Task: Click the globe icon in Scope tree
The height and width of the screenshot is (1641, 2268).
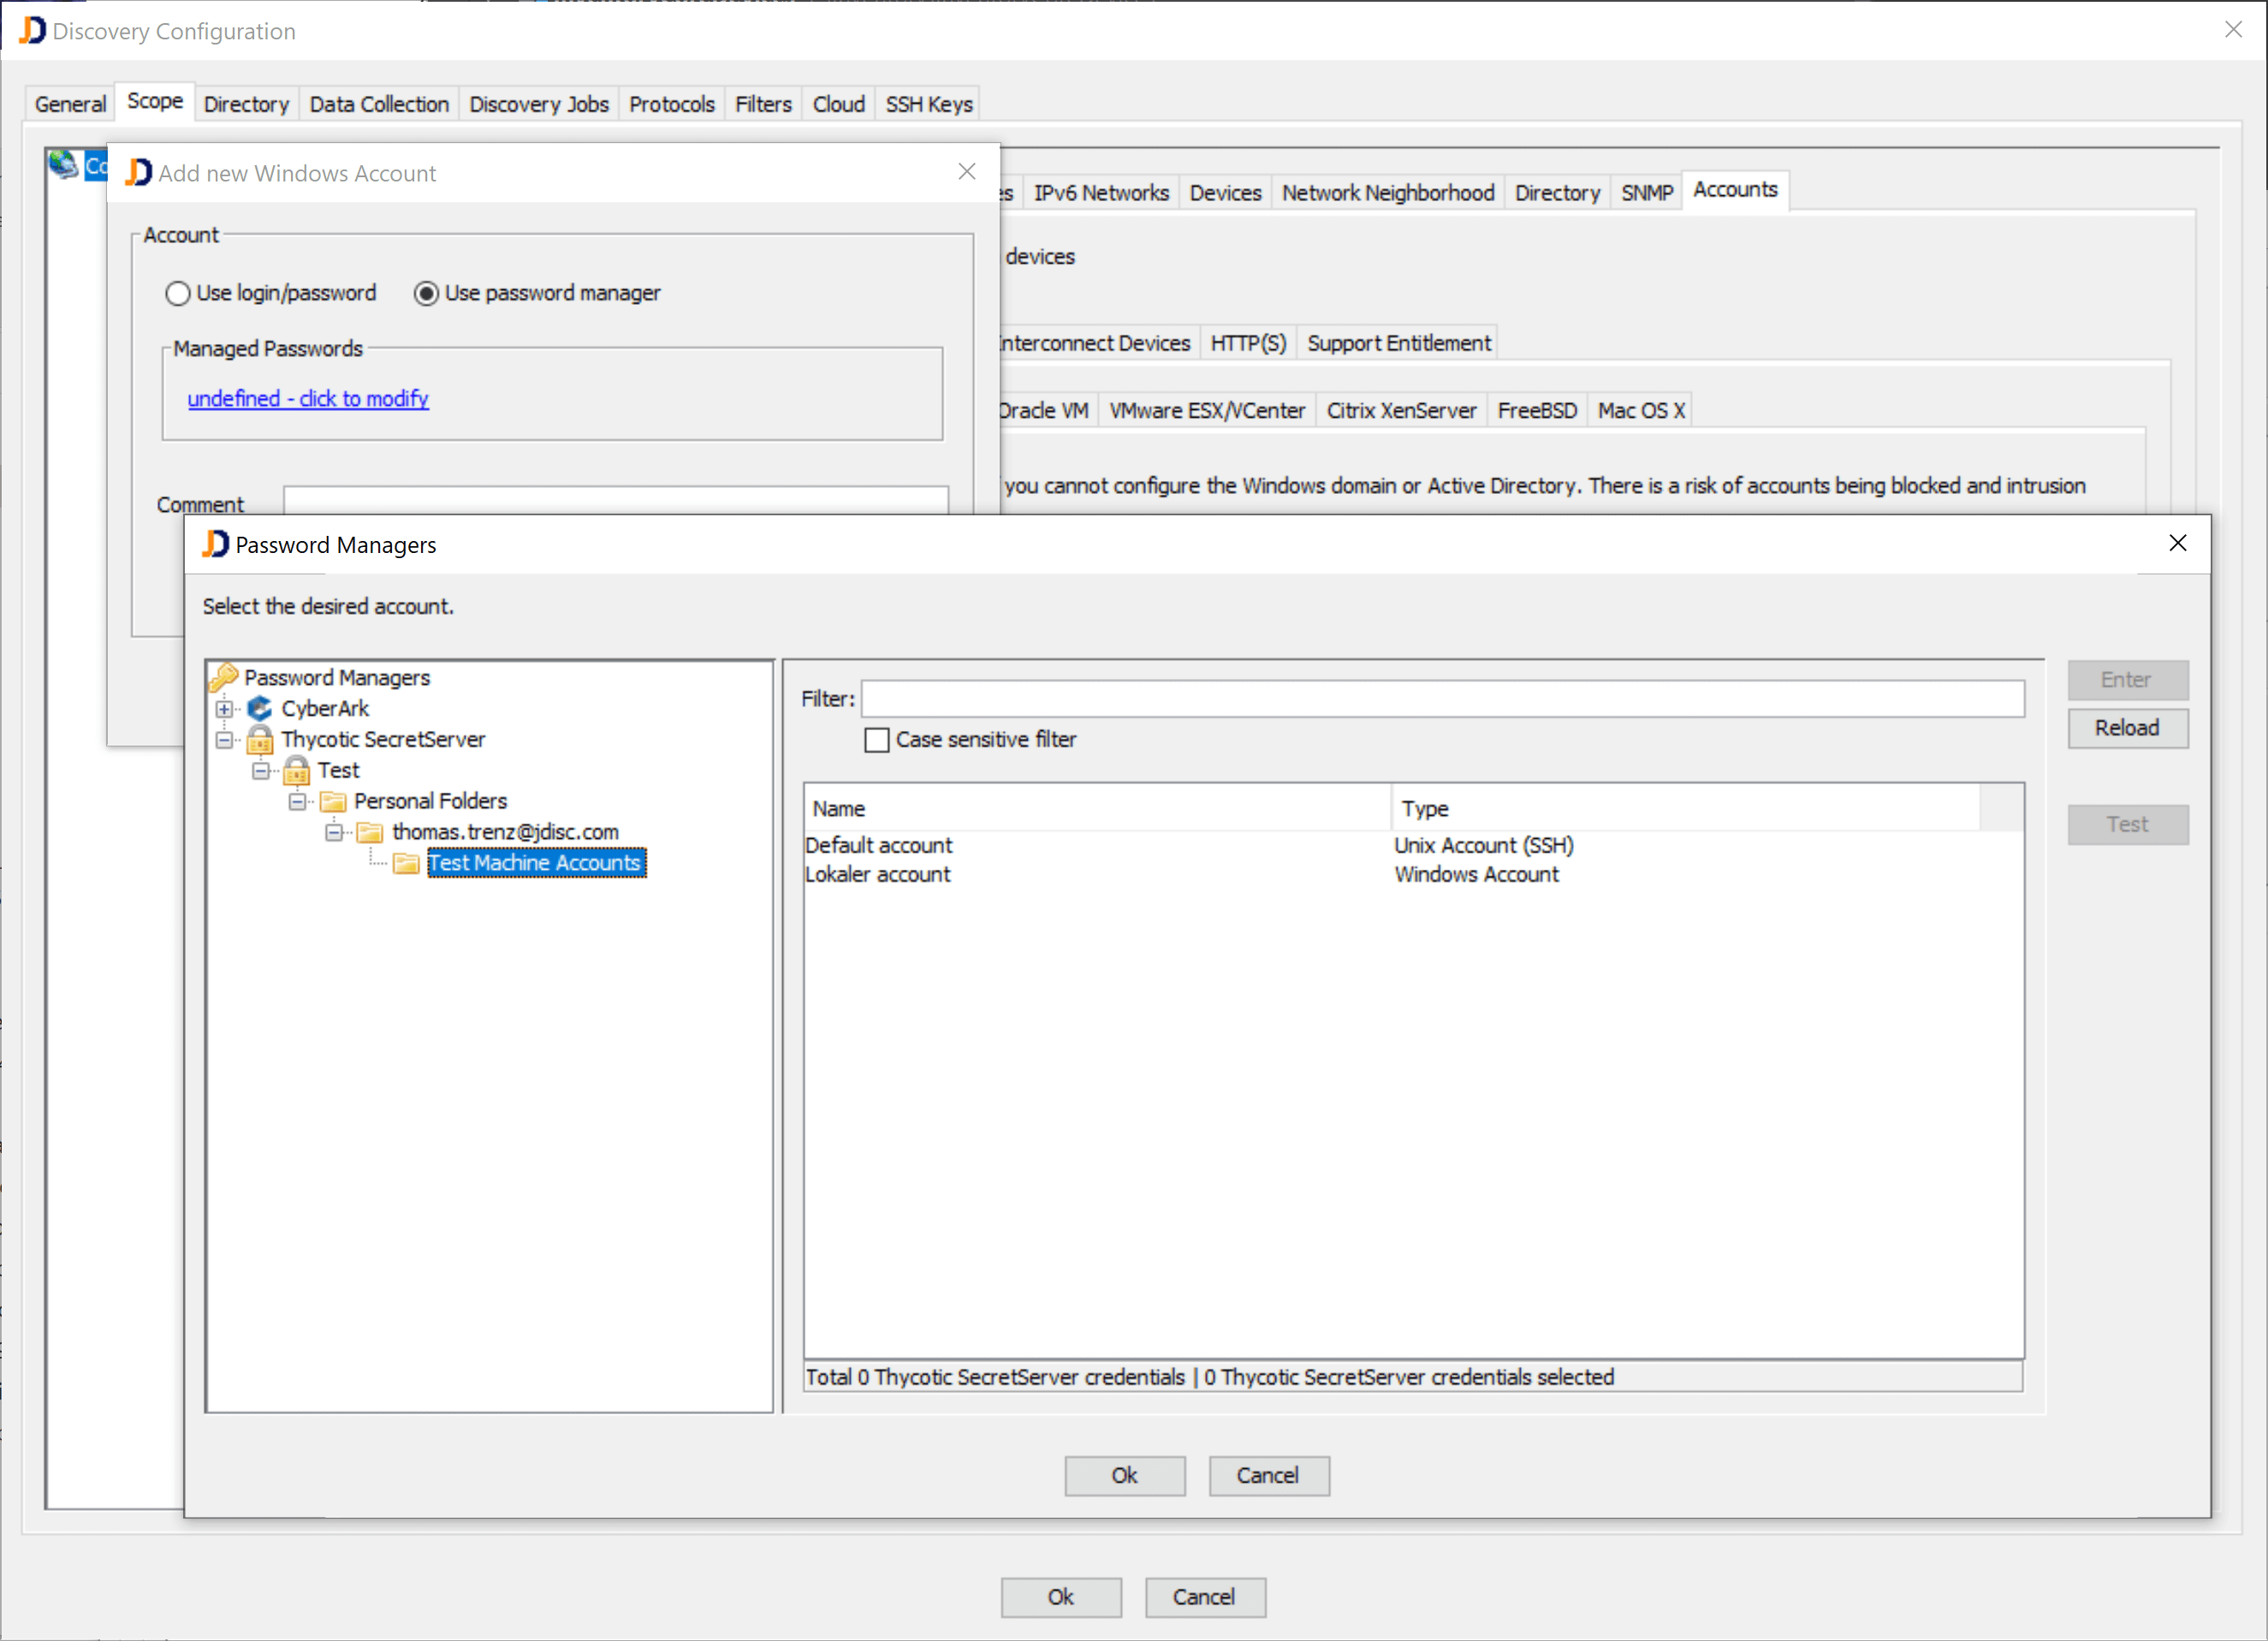Action: click(x=63, y=164)
